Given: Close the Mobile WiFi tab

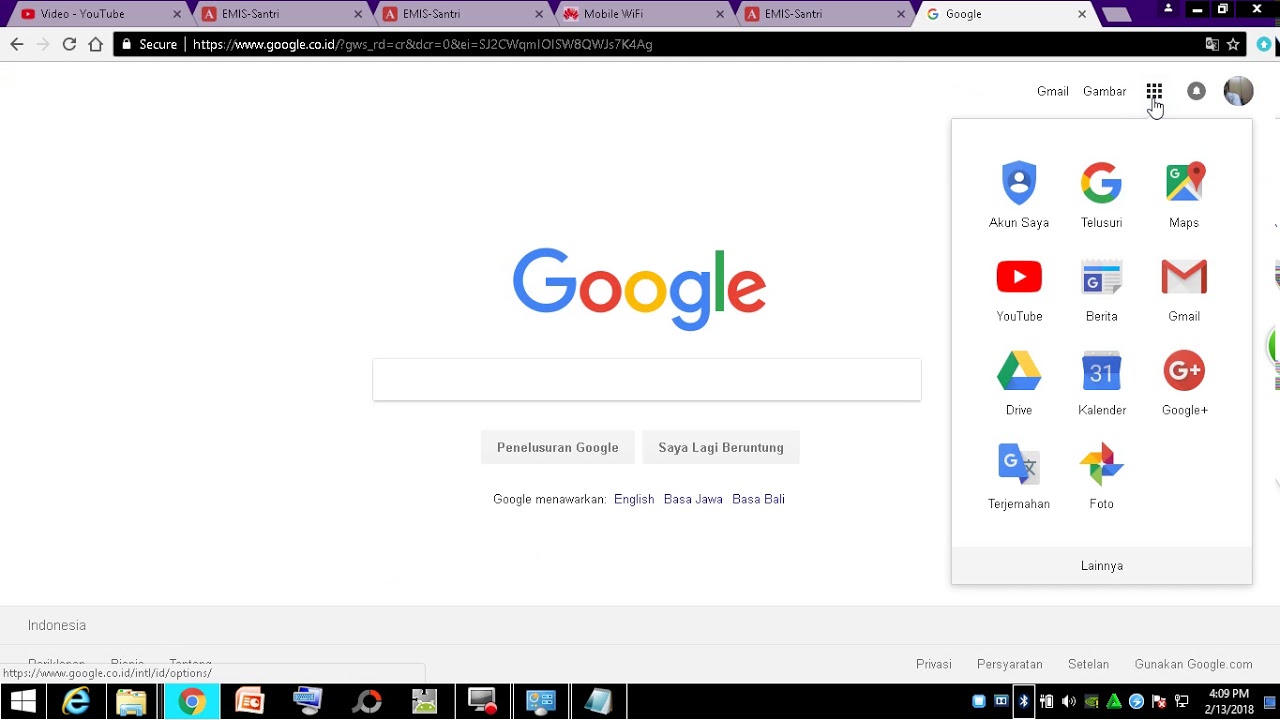Looking at the screenshot, I should (720, 14).
